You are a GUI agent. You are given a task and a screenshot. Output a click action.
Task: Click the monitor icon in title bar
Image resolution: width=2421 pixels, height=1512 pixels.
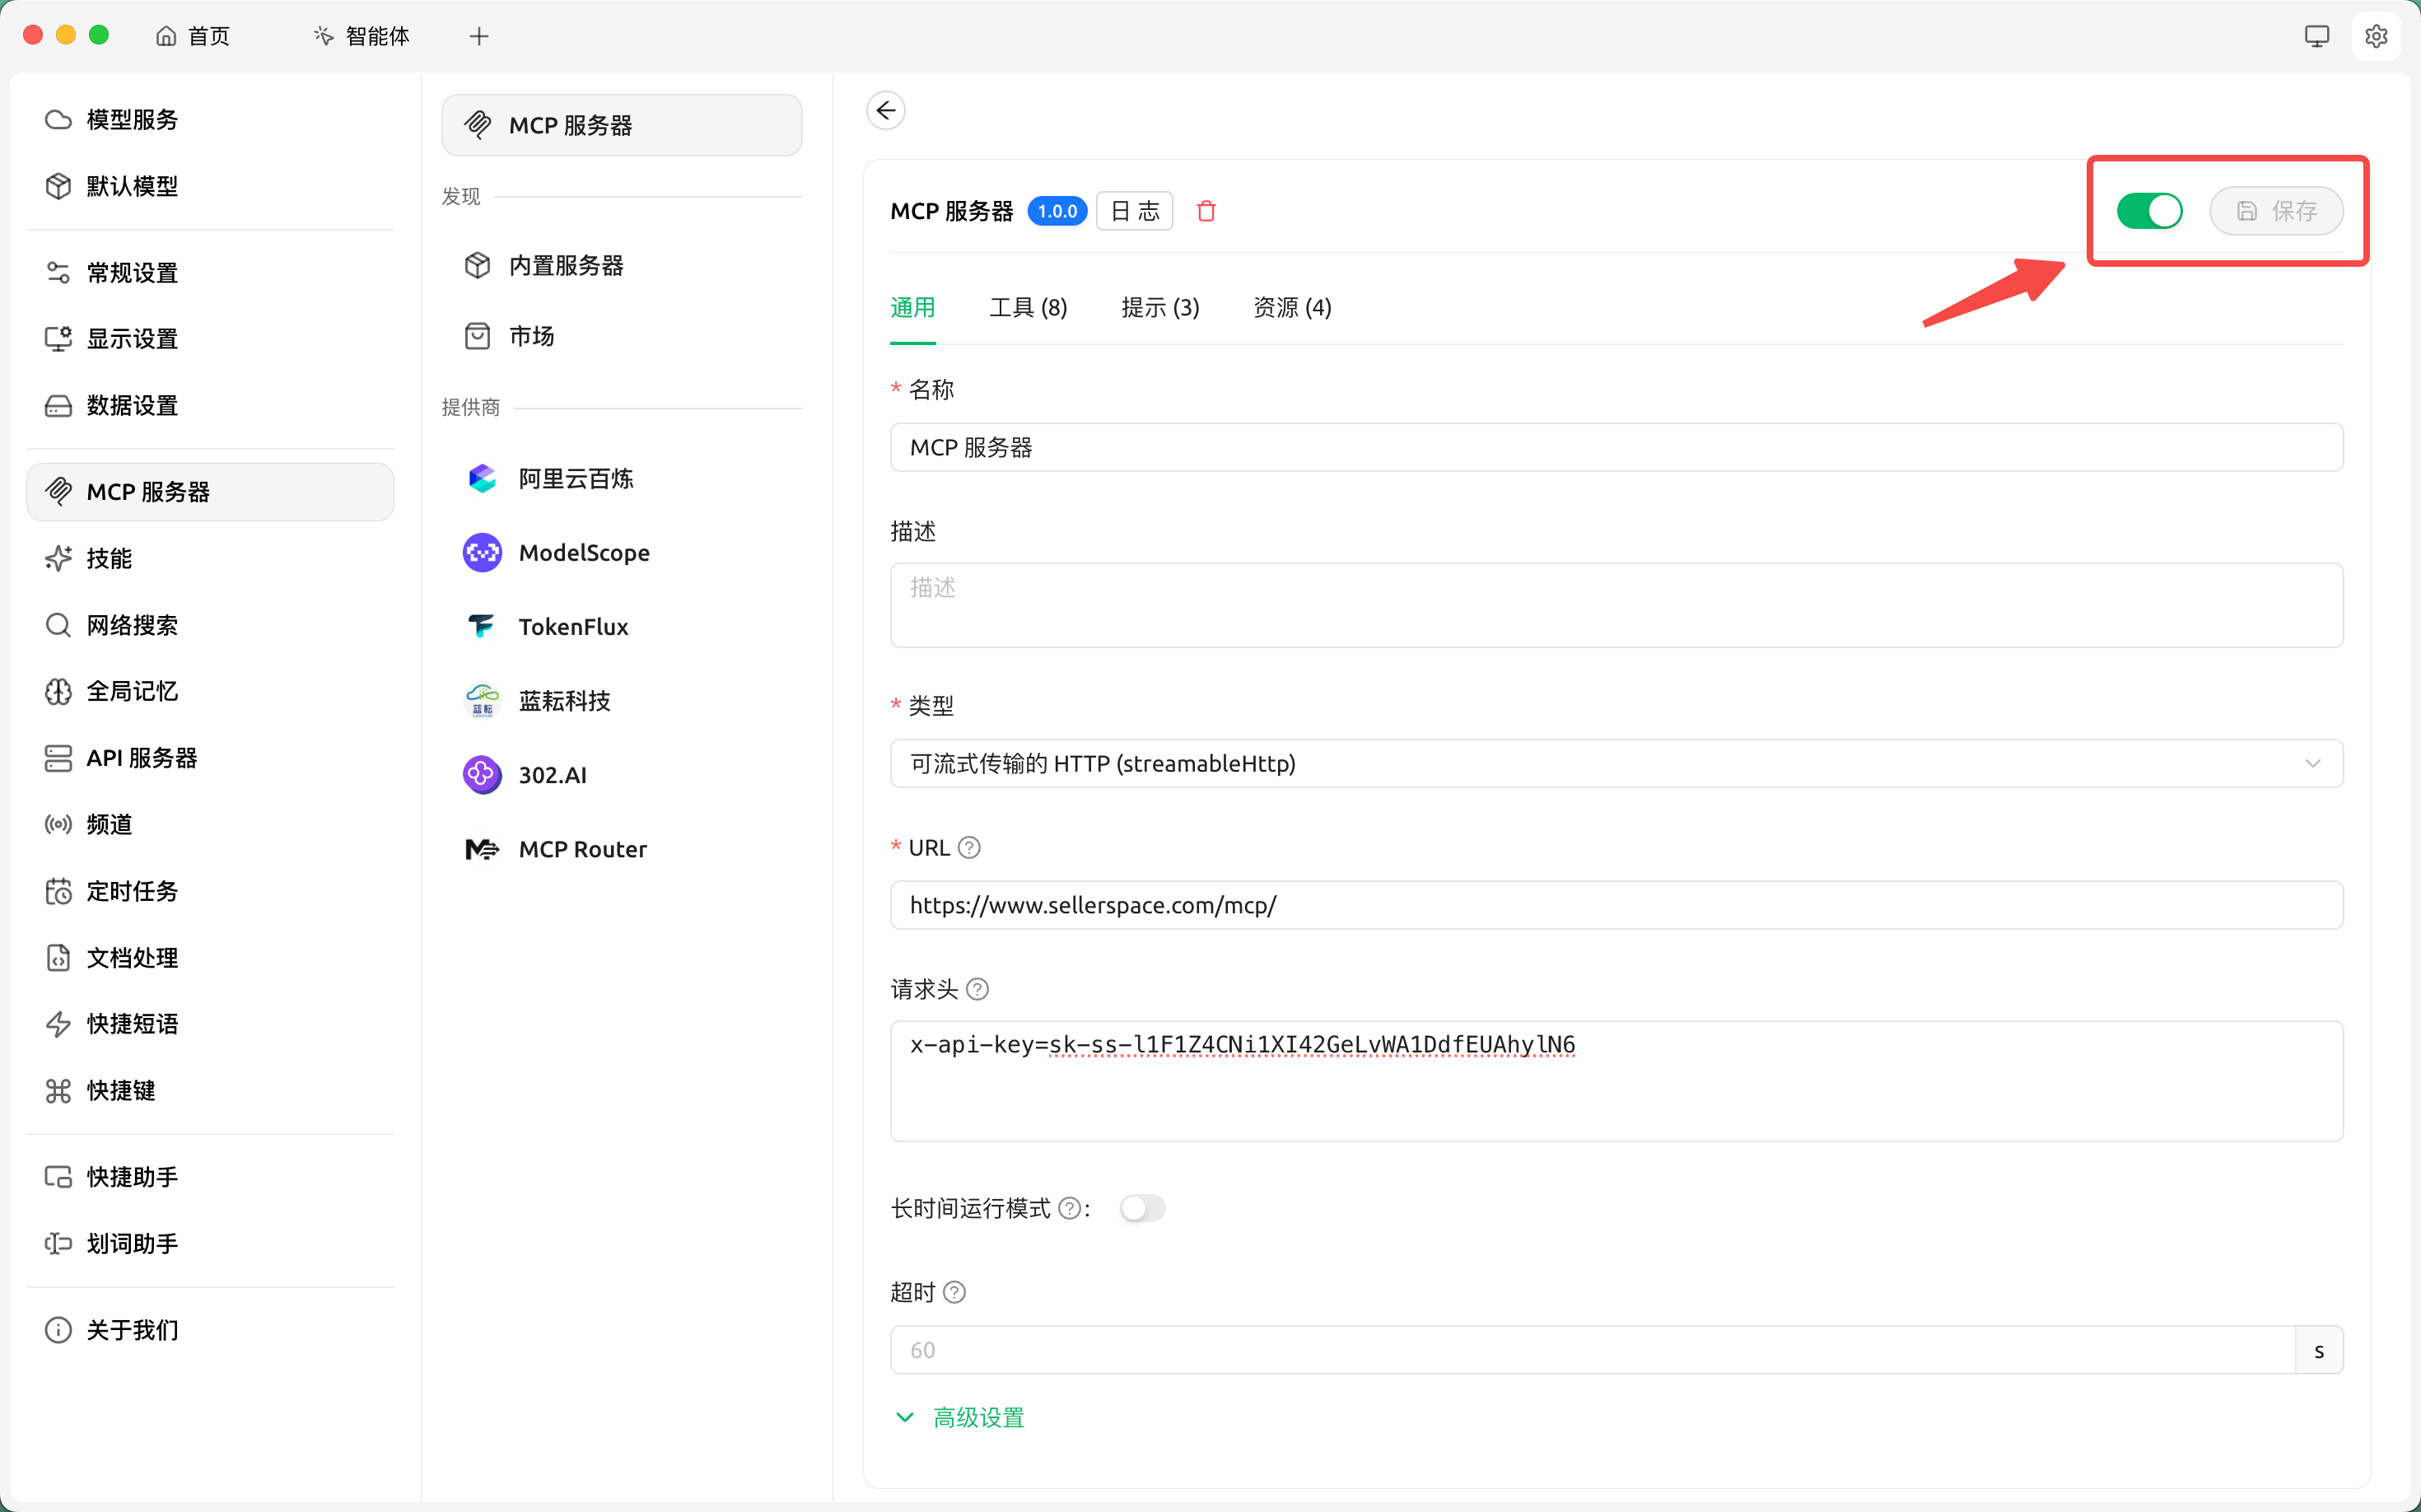(2317, 36)
